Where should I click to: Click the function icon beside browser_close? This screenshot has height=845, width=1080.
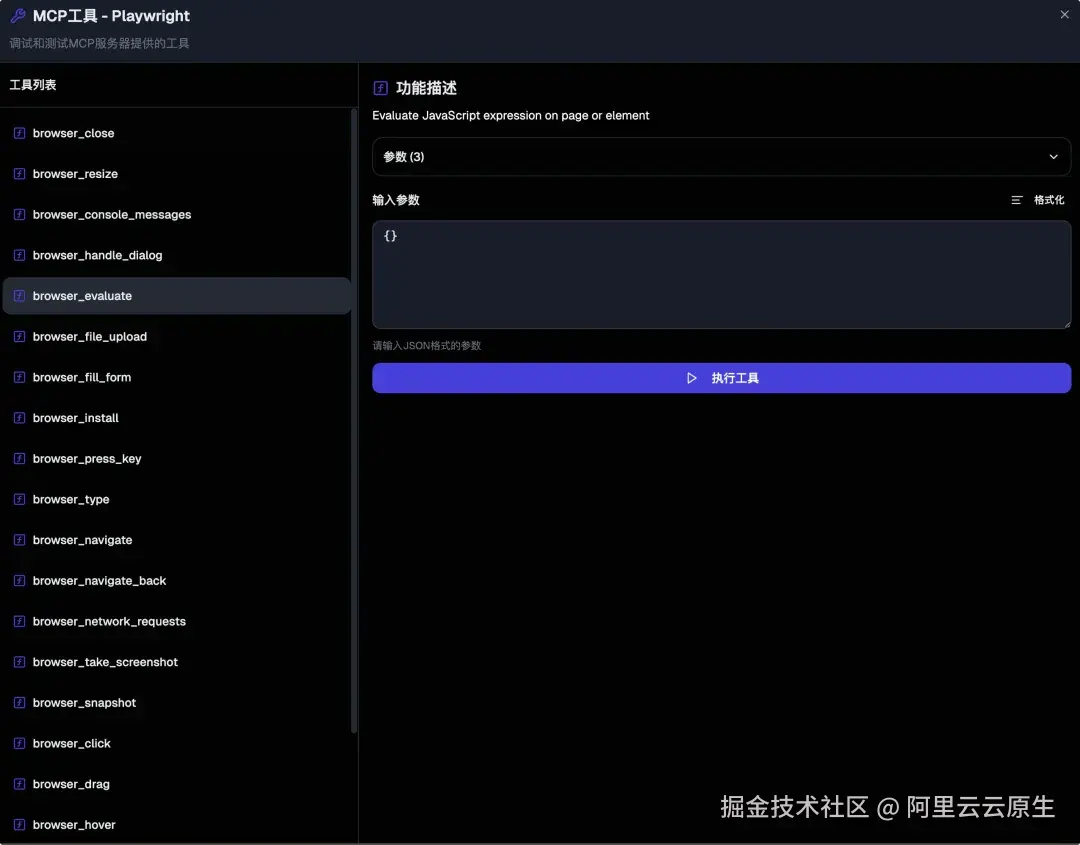click(x=20, y=132)
